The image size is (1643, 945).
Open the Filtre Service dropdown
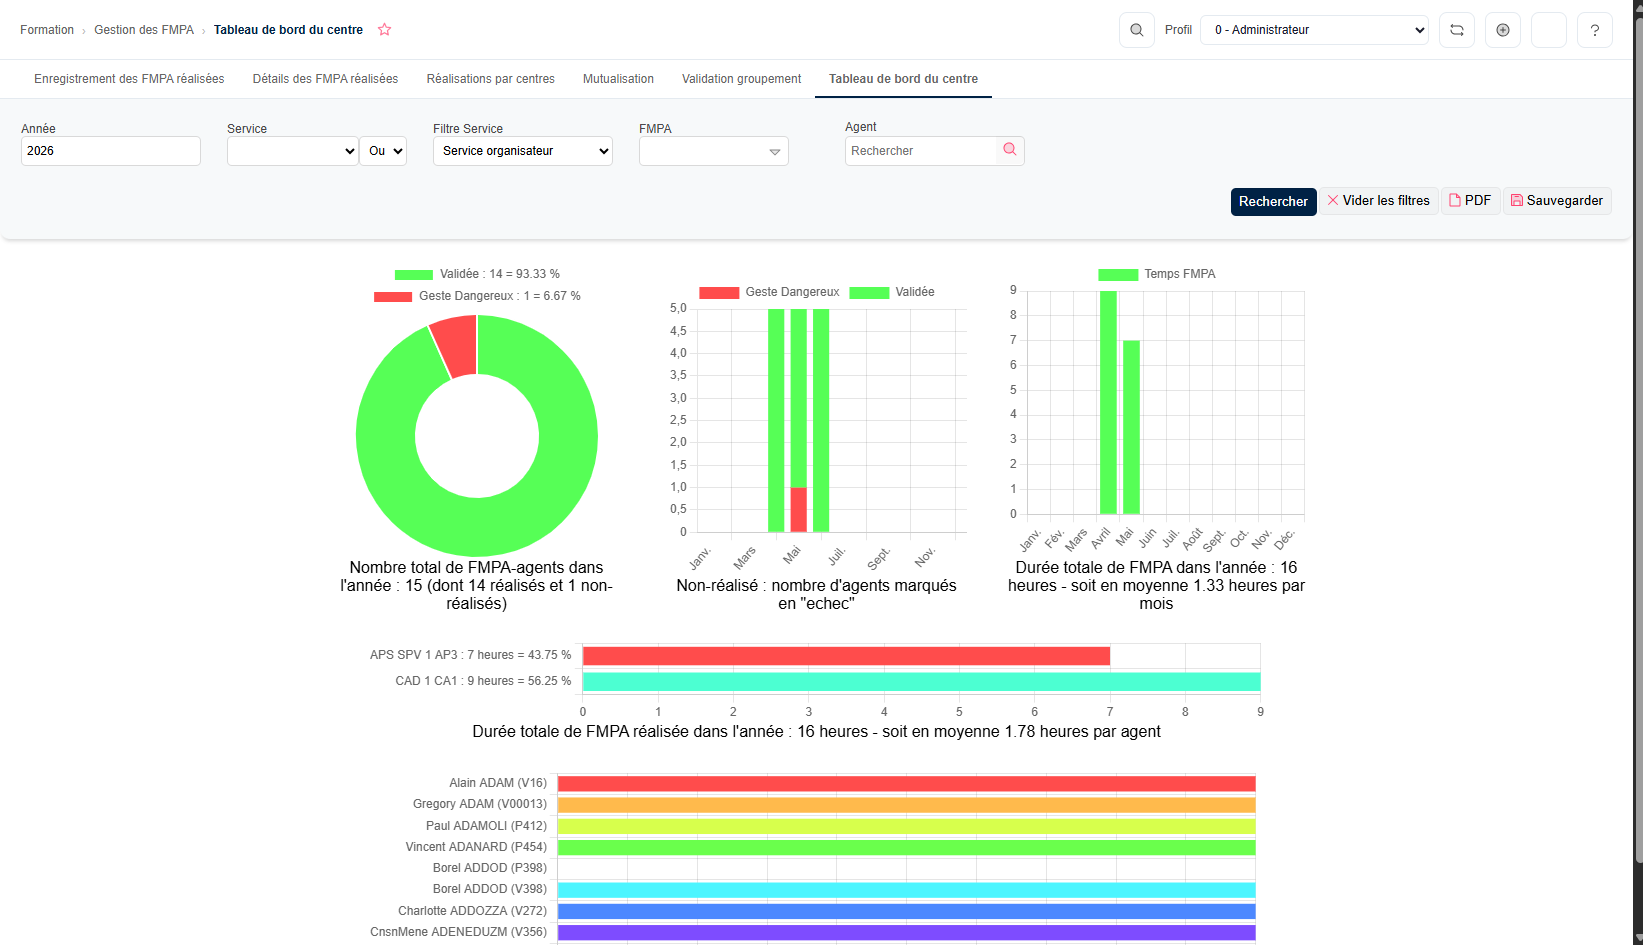pyautogui.click(x=523, y=151)
